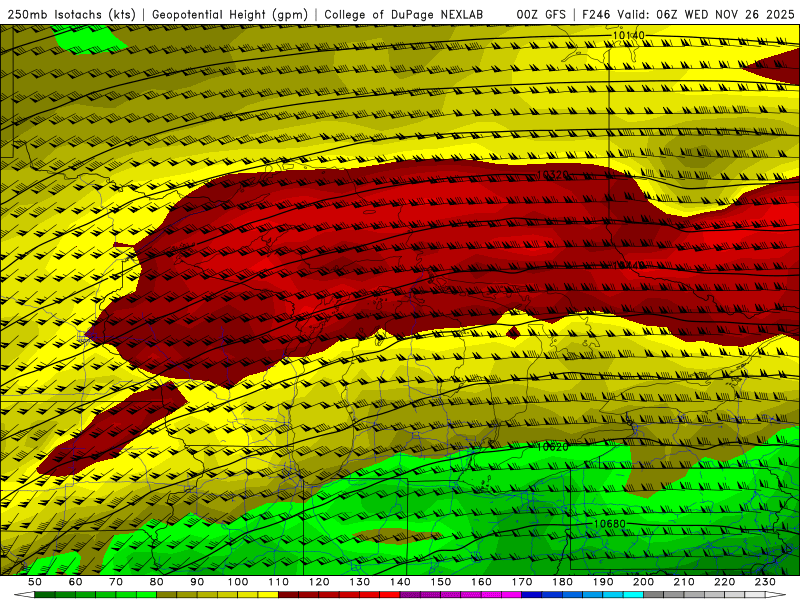
Task: Click the 180 knot label on the color scale
Action: pyautogui.click(x=562, y=582)
